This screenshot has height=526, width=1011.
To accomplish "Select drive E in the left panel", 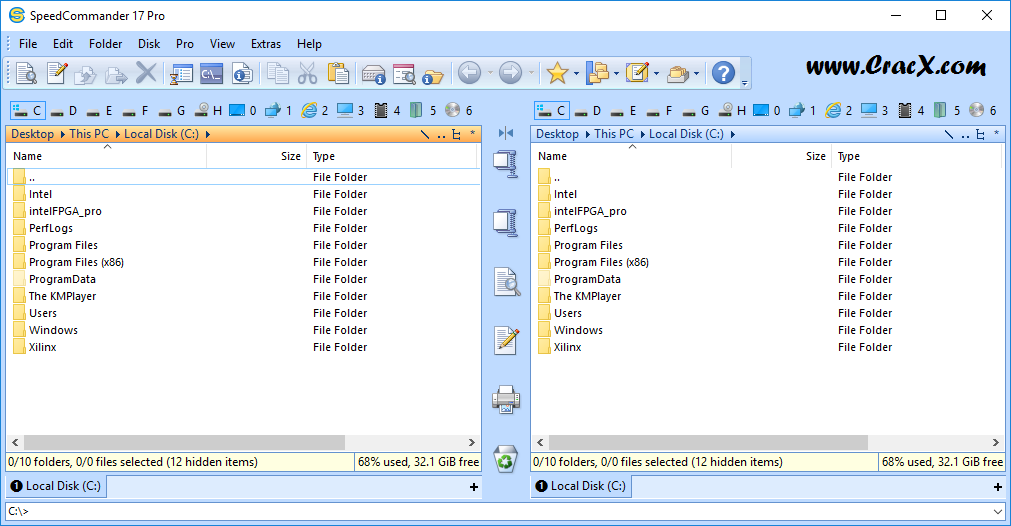I will coord(101,111).
